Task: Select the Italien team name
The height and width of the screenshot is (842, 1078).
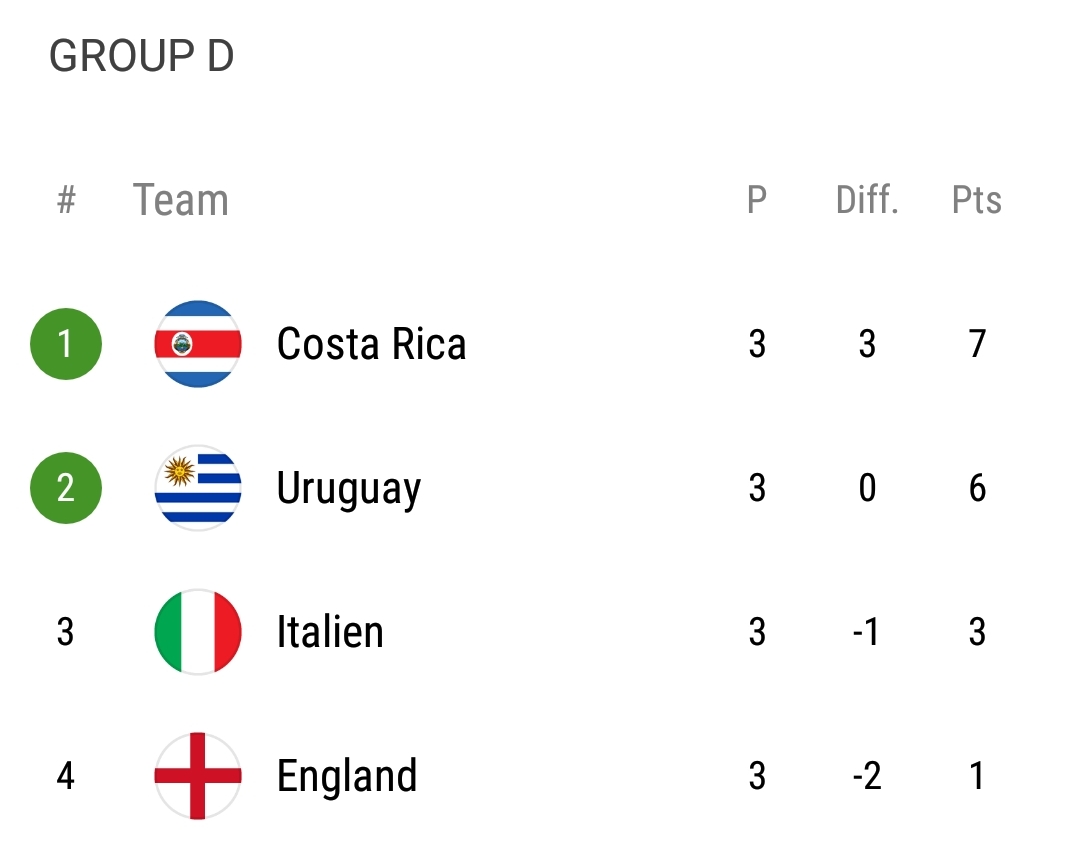Action: click(x=330, y=632)
